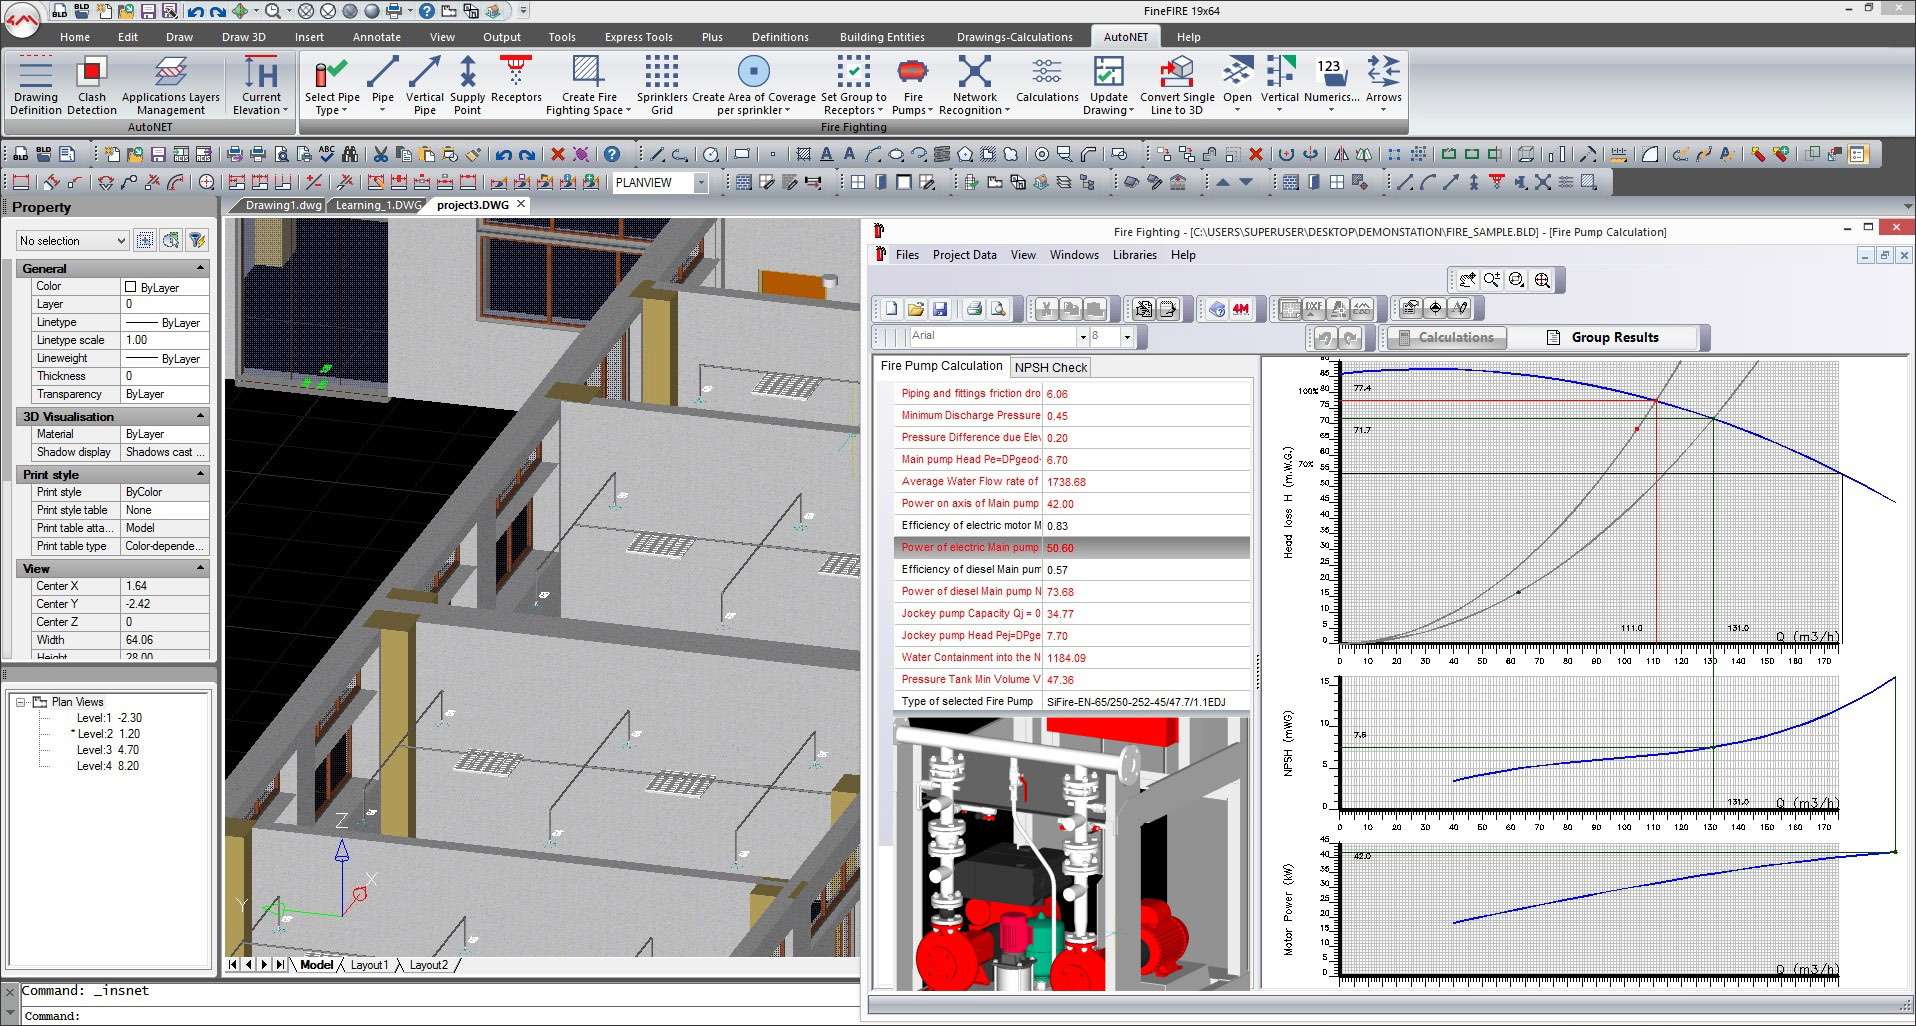Image resolution: width=1916 pixels, height=1026 pixels.
Task: Convert Single Line to 3D
Action: pyautogui.click(x=1177, y=86)
